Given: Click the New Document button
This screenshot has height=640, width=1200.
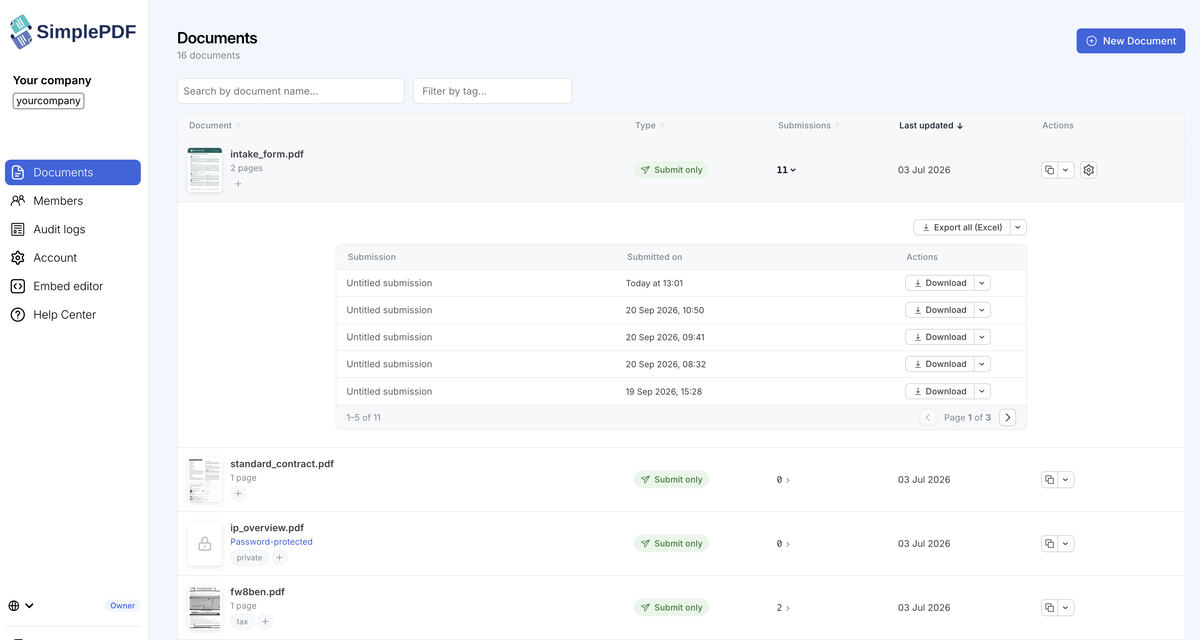Looking at the screenshot, I should tap(1131, 41).
